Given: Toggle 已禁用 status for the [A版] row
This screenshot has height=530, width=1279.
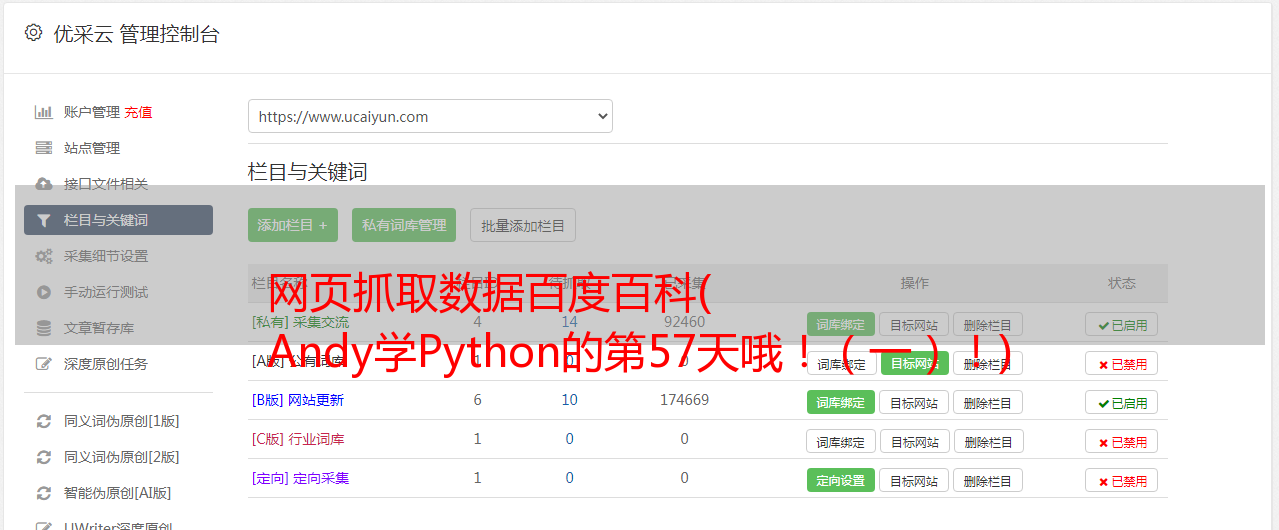Looking at the screenshot, I should [x=1122, y=363].
